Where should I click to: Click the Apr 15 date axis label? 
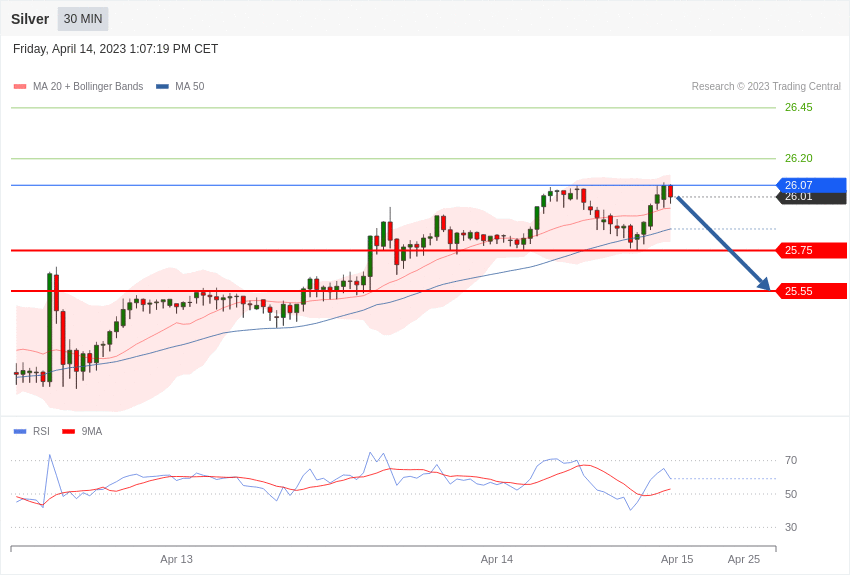click(x=677, y=559)
